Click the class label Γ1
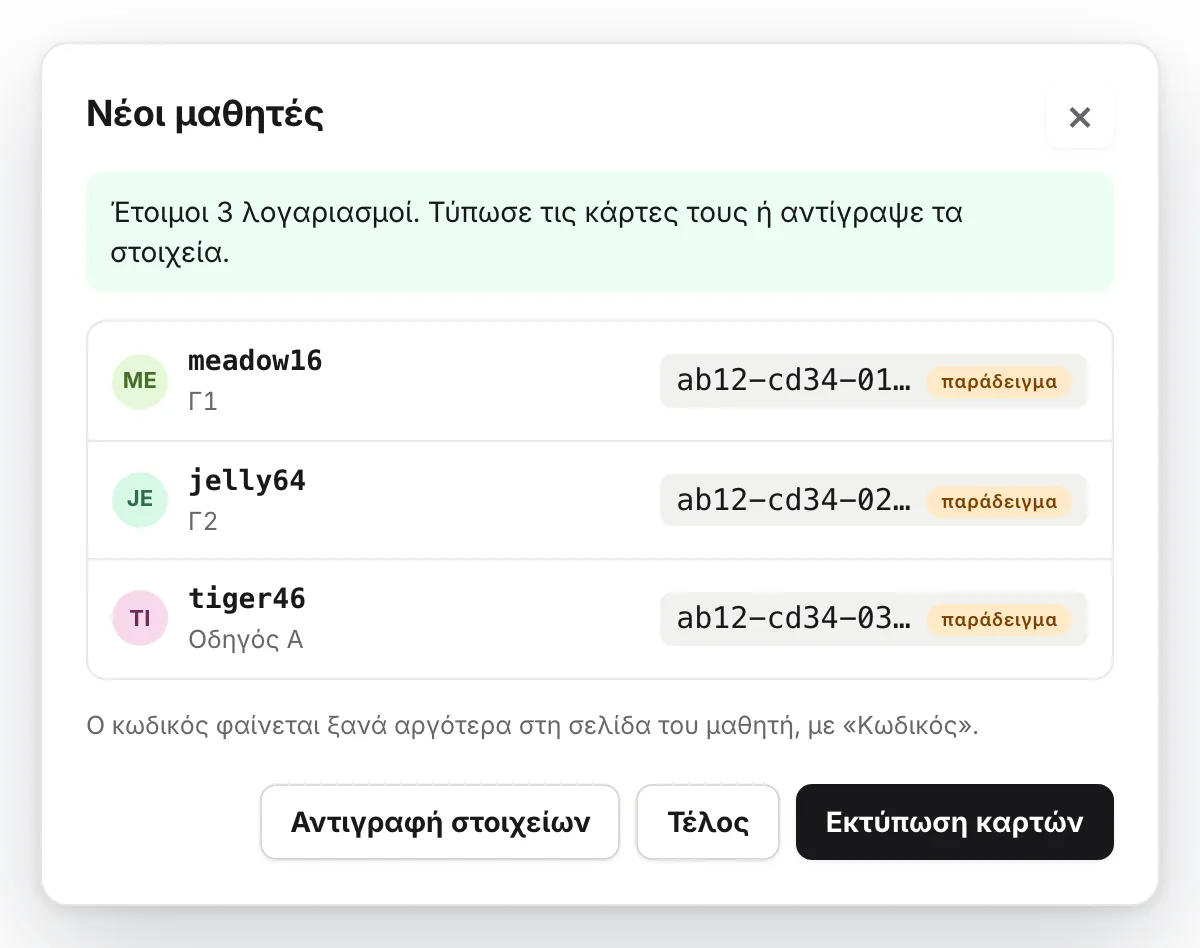1200x948 pixels. (x=203, y=402)
